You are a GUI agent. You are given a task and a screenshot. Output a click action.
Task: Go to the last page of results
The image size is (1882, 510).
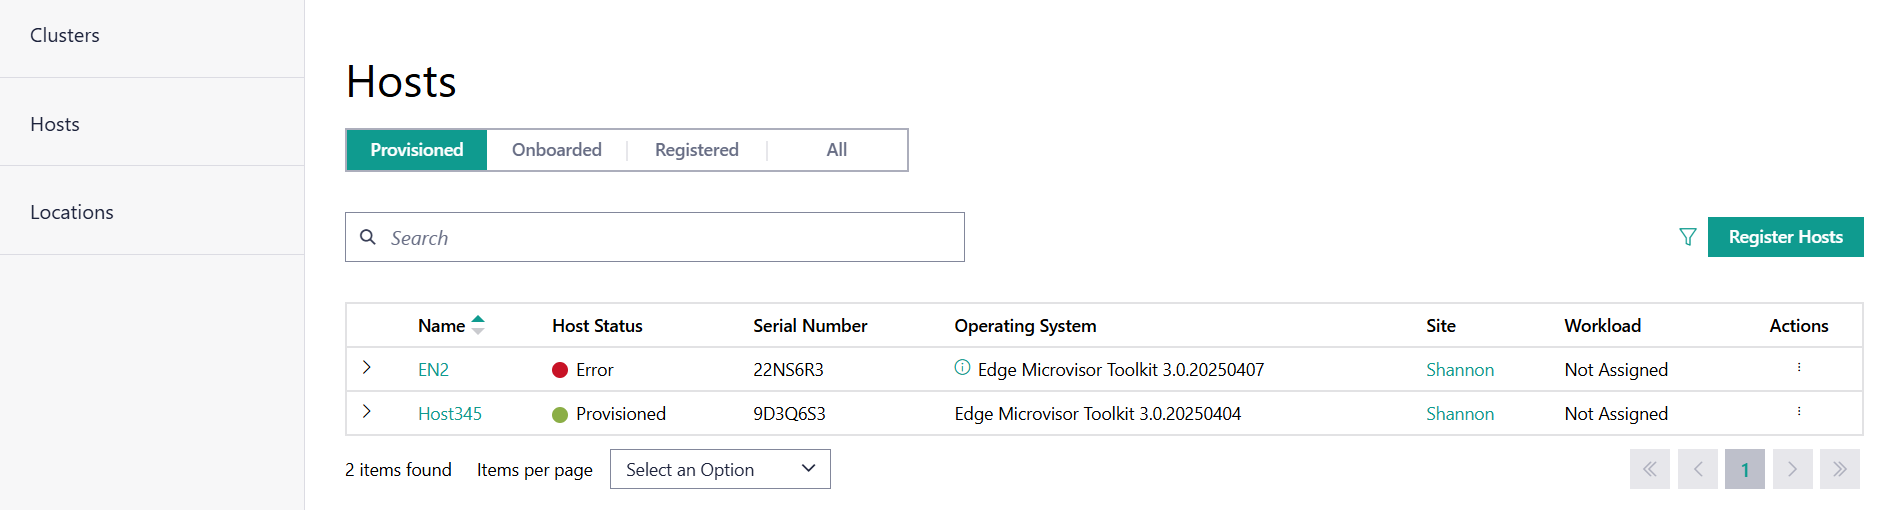point(1839,469)
